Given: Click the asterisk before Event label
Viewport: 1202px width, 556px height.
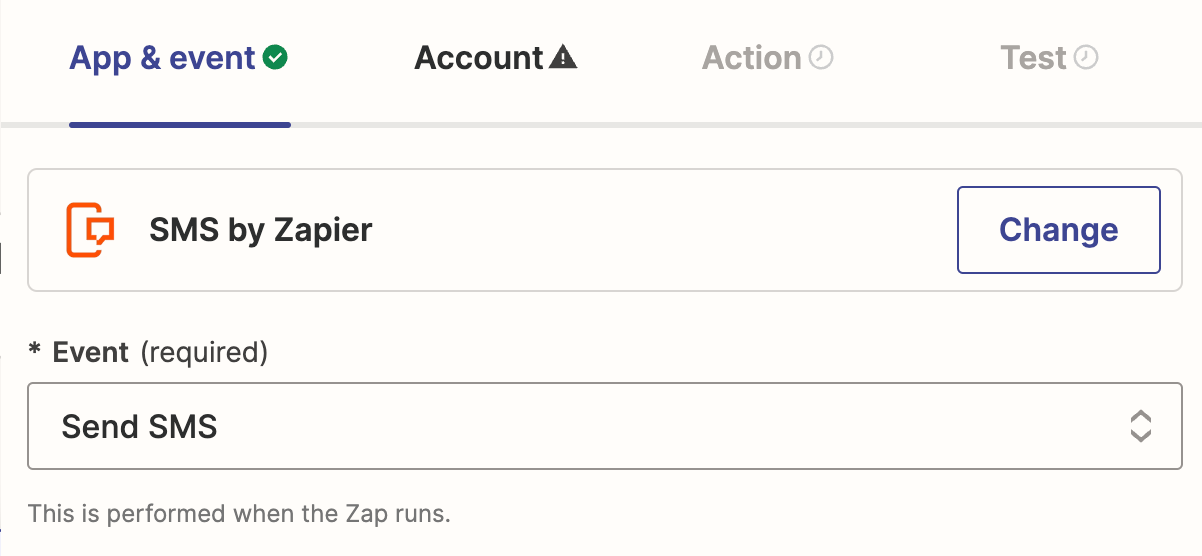Looking at the screenshot, I should pos(35,352).
